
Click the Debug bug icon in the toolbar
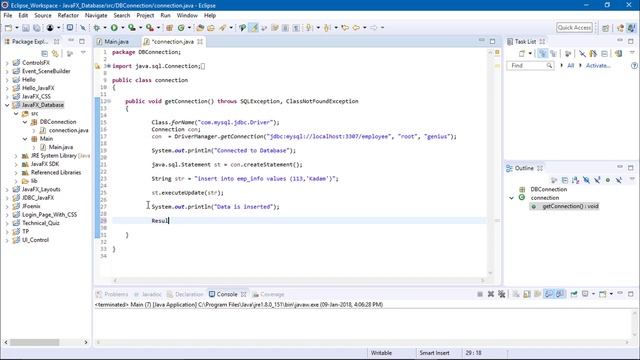tap(97, 28)
